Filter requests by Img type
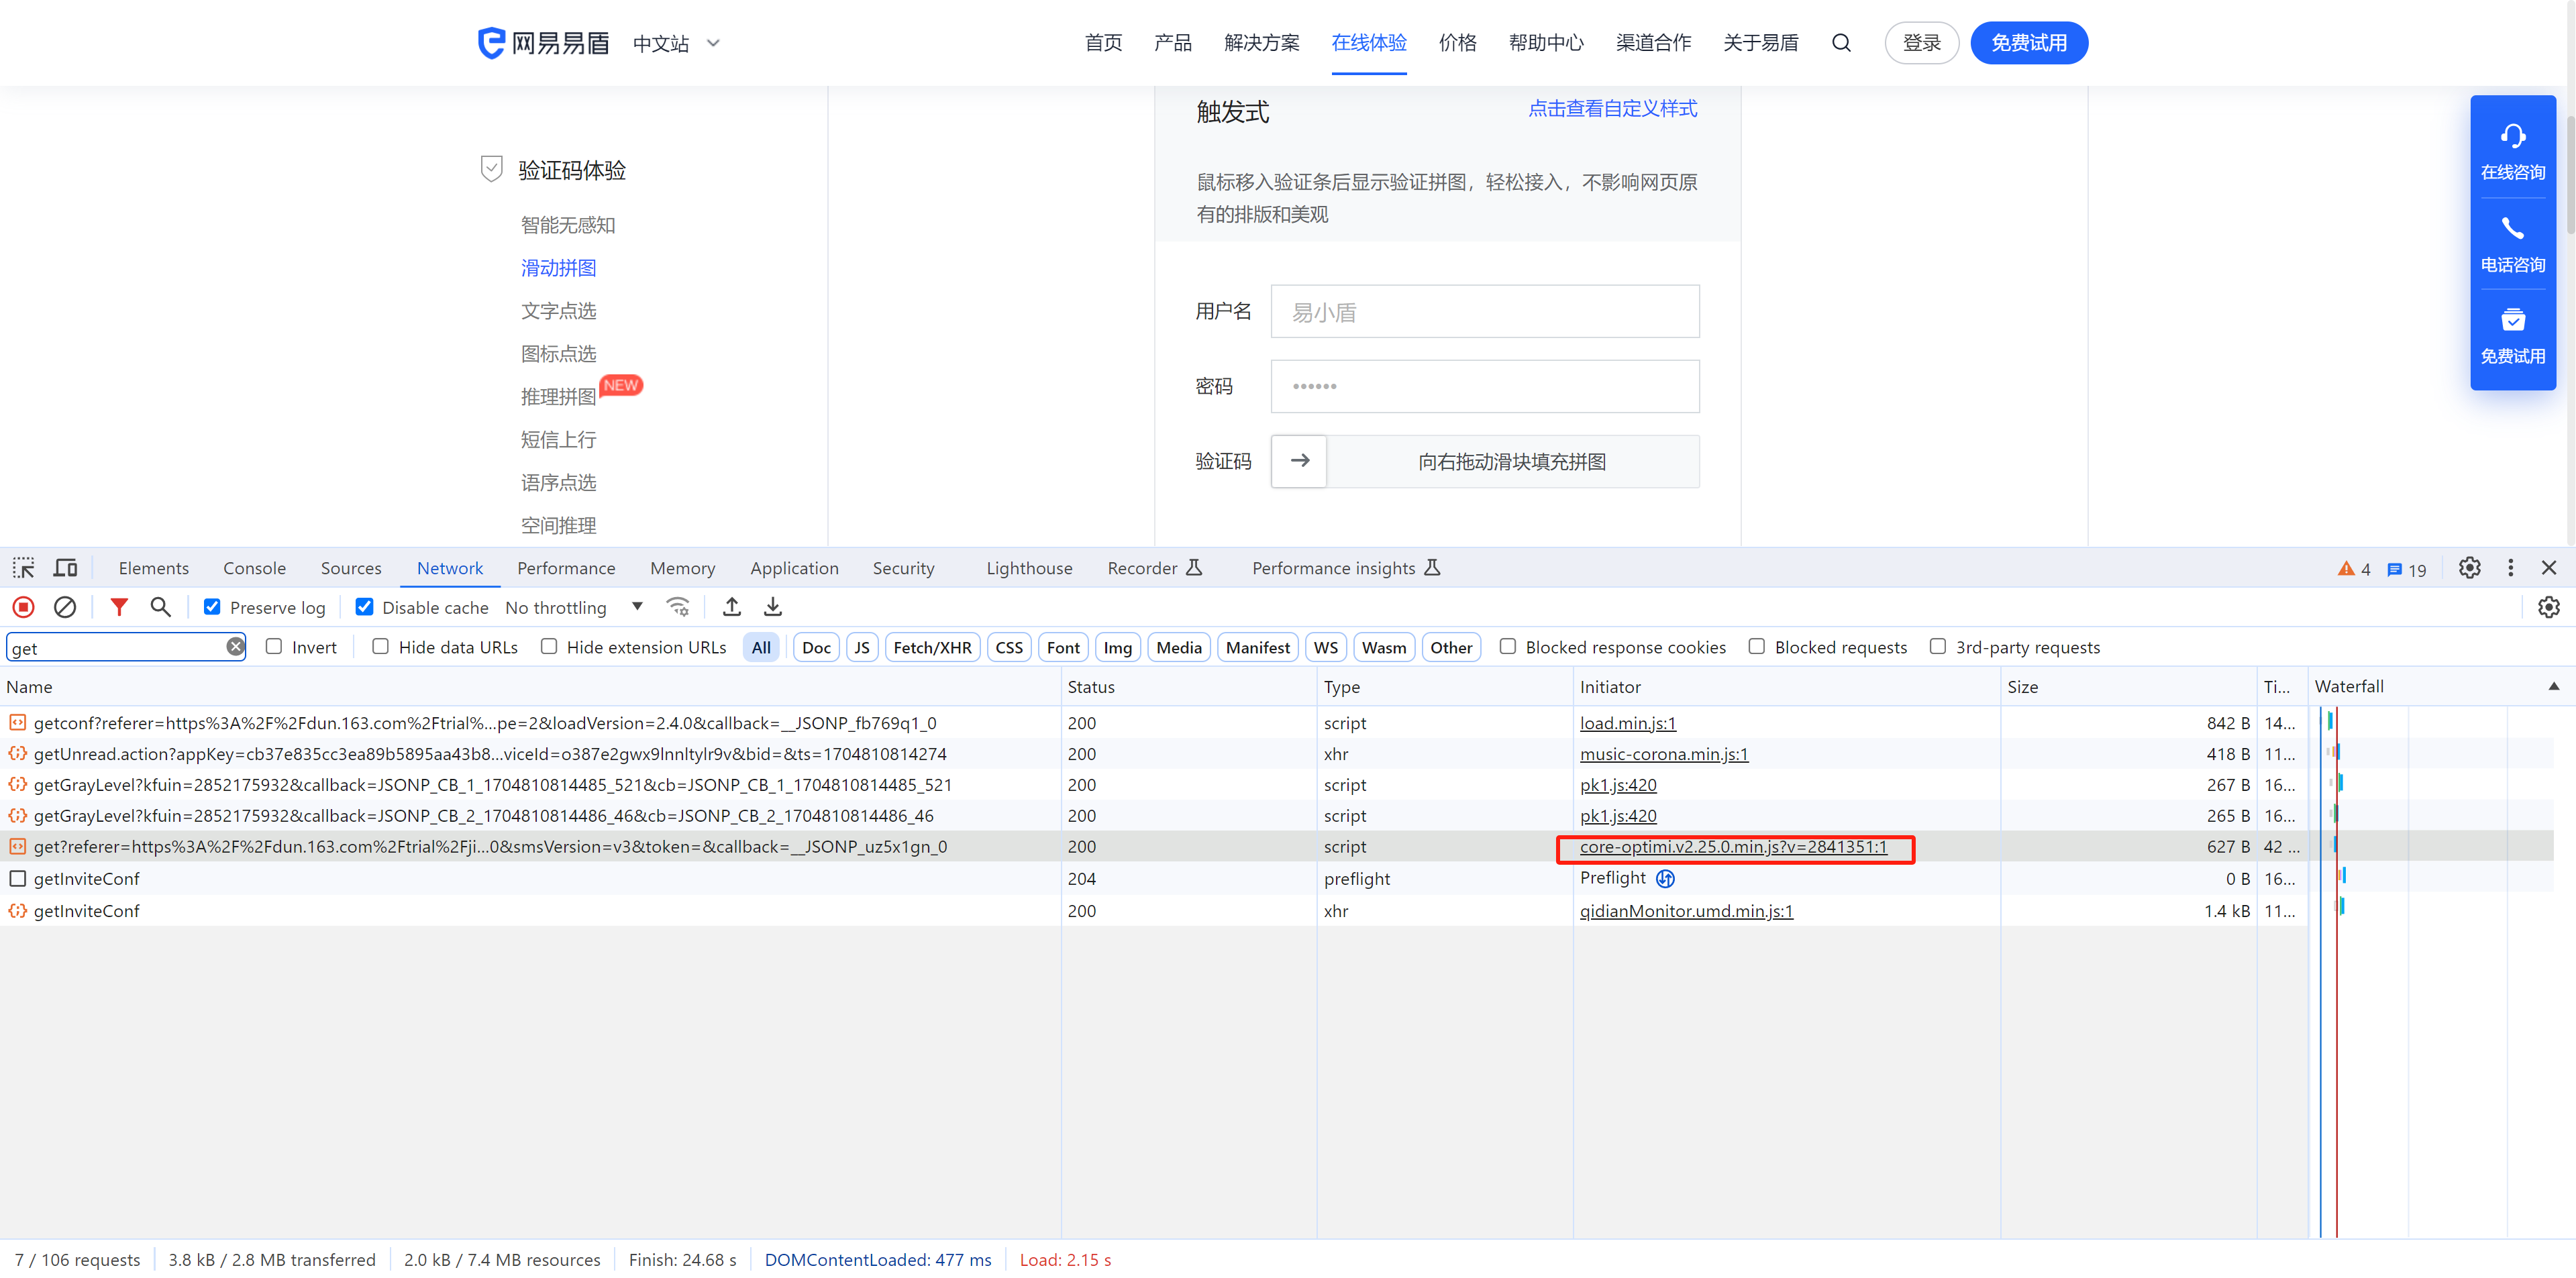Viewport: 2576px width, 1278px height. point(1117,647)
